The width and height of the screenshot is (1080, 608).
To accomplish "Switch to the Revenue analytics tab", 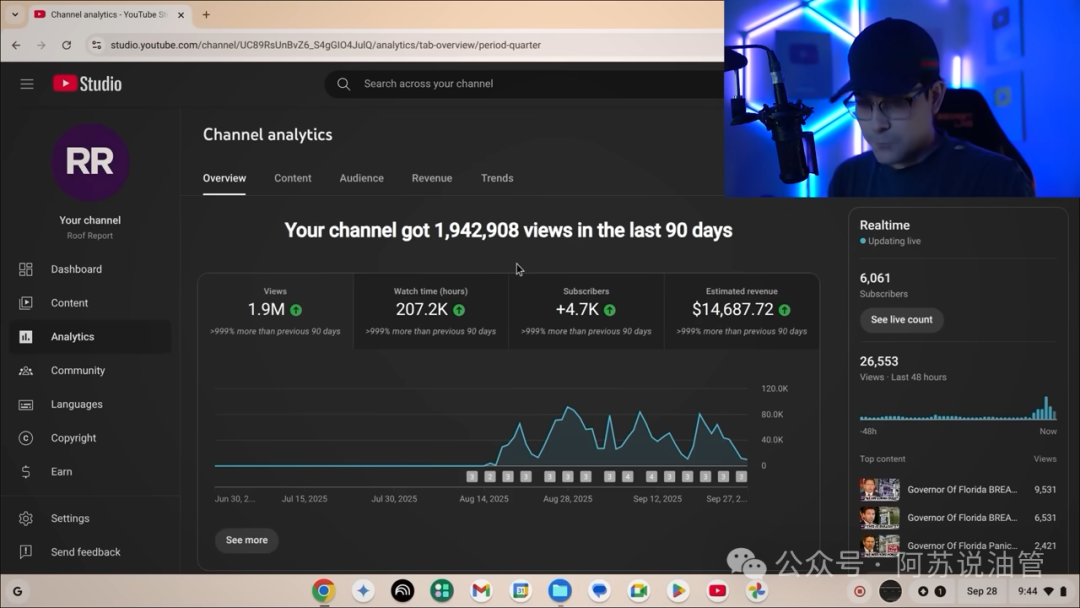I will pos(431,178).
